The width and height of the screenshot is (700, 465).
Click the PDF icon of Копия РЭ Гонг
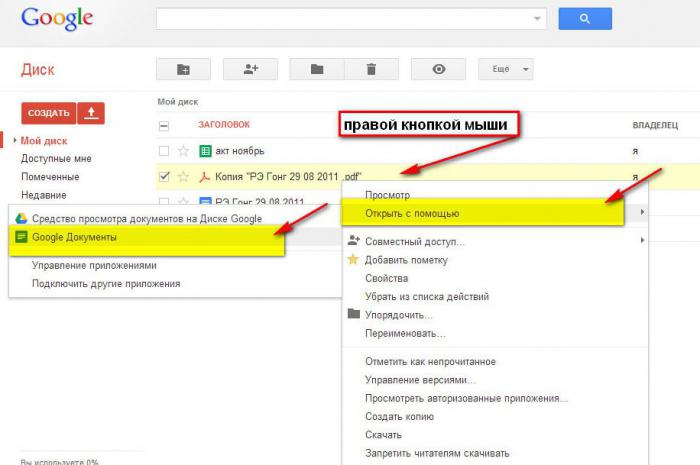click(204, 177)
